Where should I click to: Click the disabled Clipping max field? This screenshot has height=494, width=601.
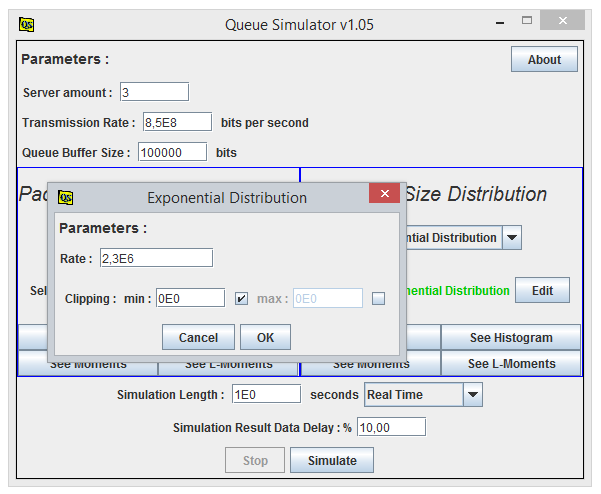point(328,298)
